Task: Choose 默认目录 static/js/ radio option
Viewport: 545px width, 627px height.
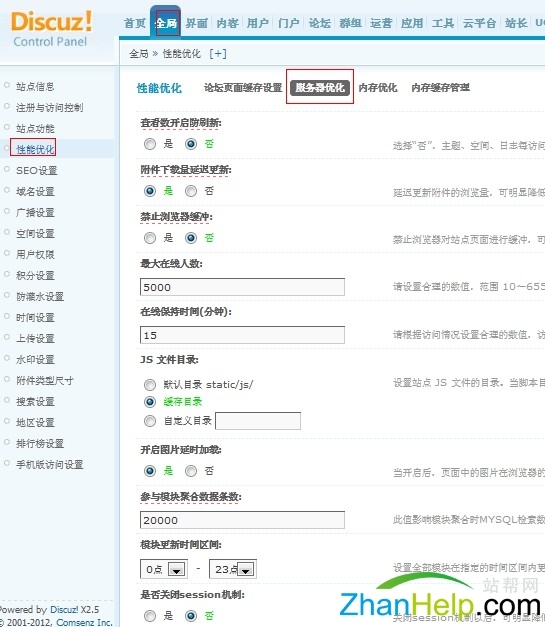Action: point(150,385)
